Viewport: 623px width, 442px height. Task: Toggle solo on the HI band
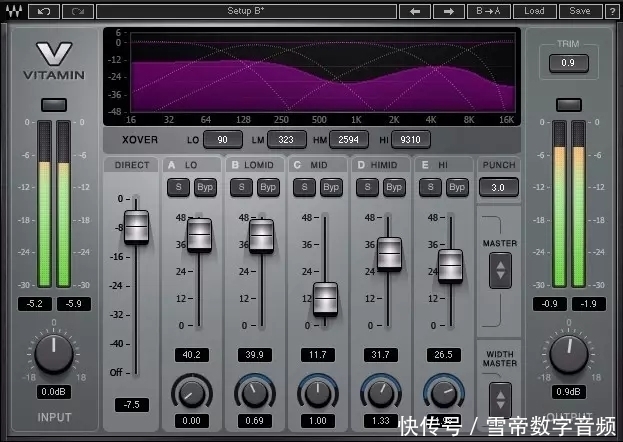click(430, 187)
